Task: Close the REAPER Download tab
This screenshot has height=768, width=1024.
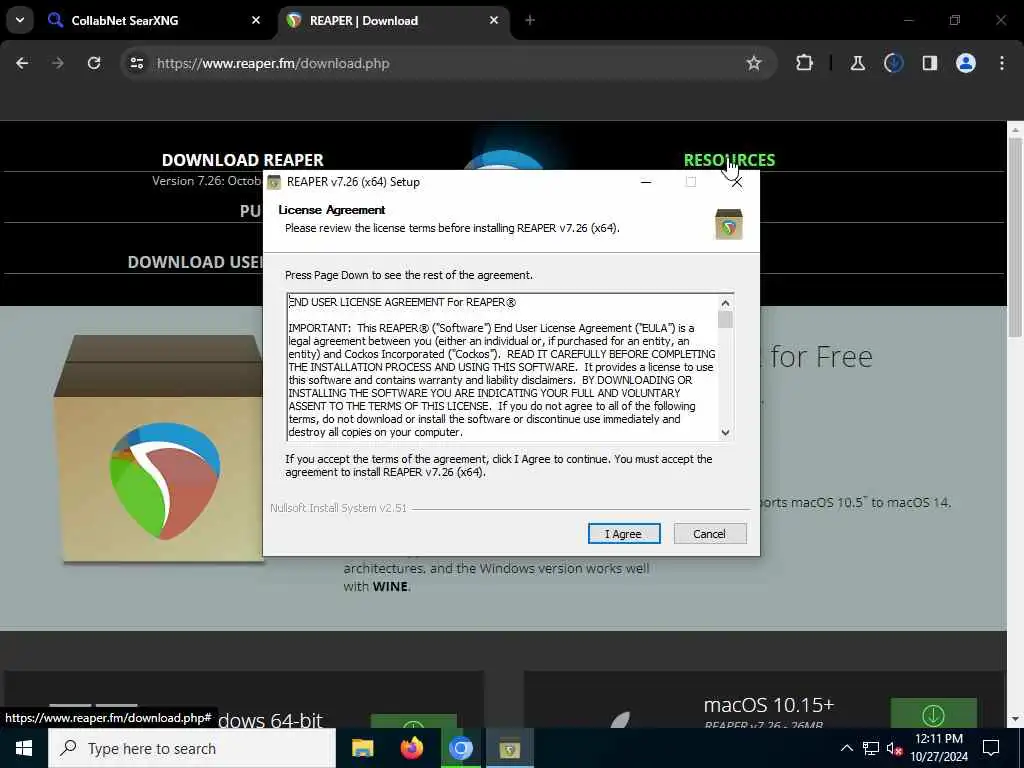Action: (x=494, y=20)
